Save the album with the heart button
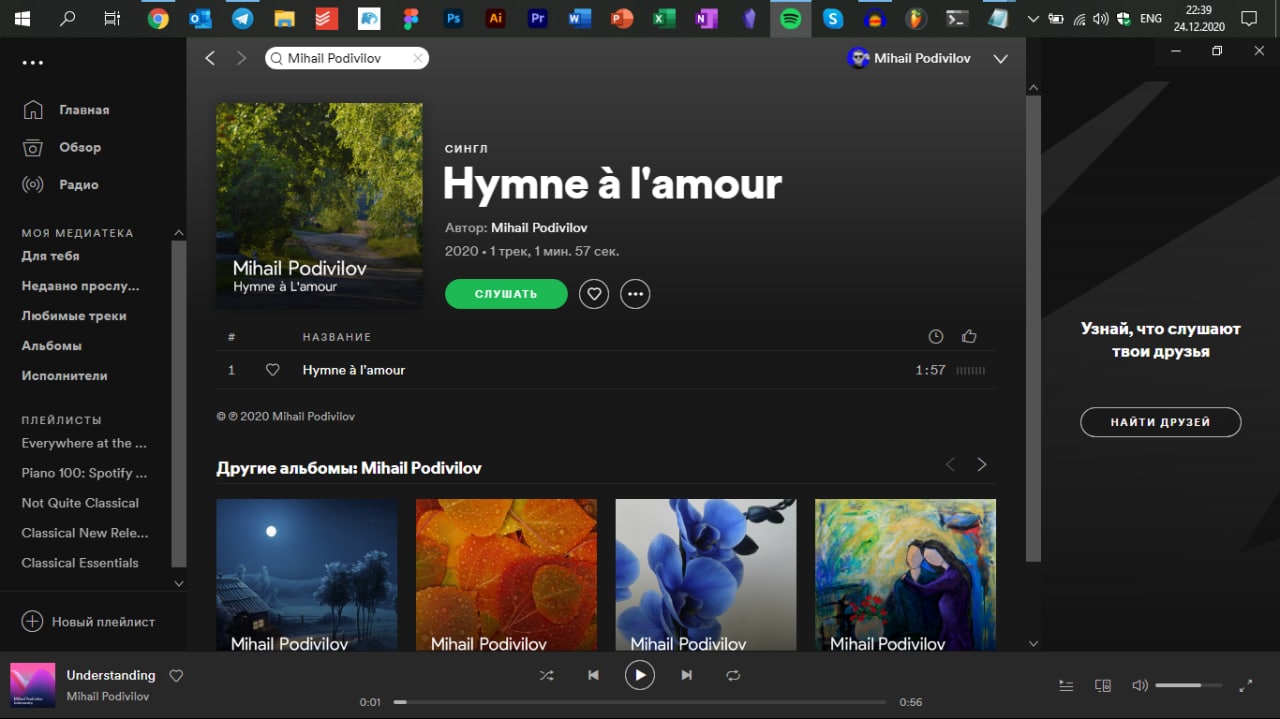Screen dimensions: 1280x719 pyautogui.click(x=594, y=294)
